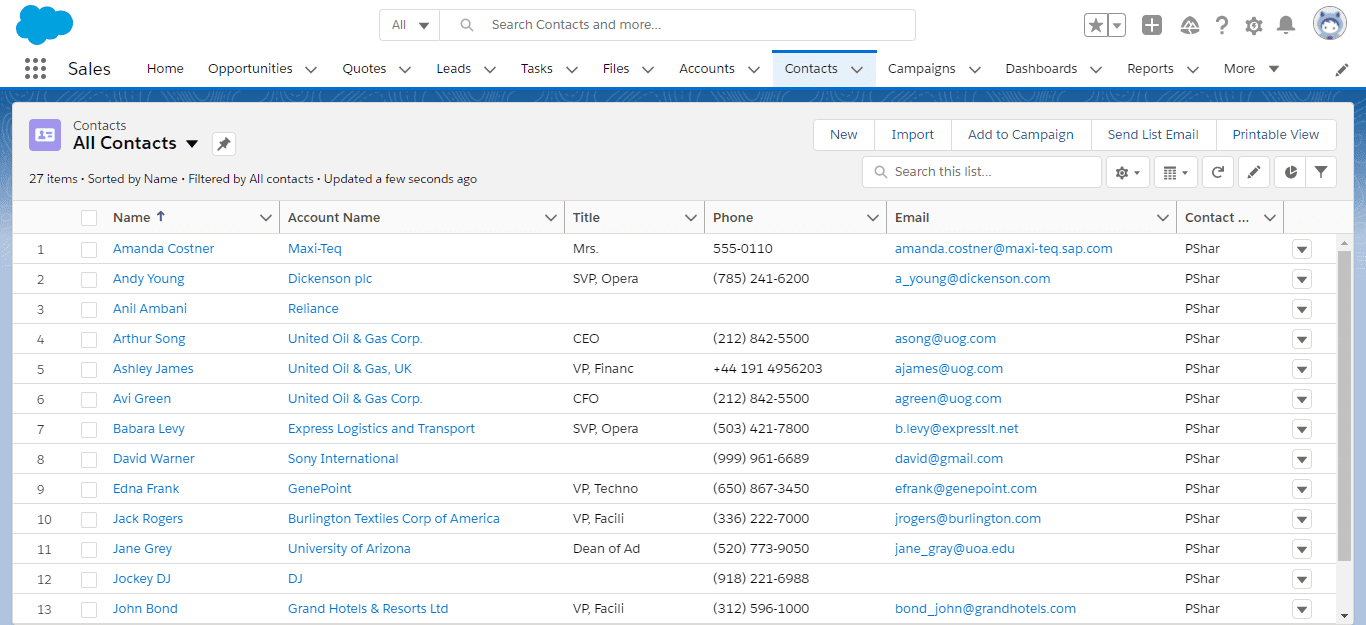Switch to the Quotes tab
The image size is (1366, 625).
(364, 69)
